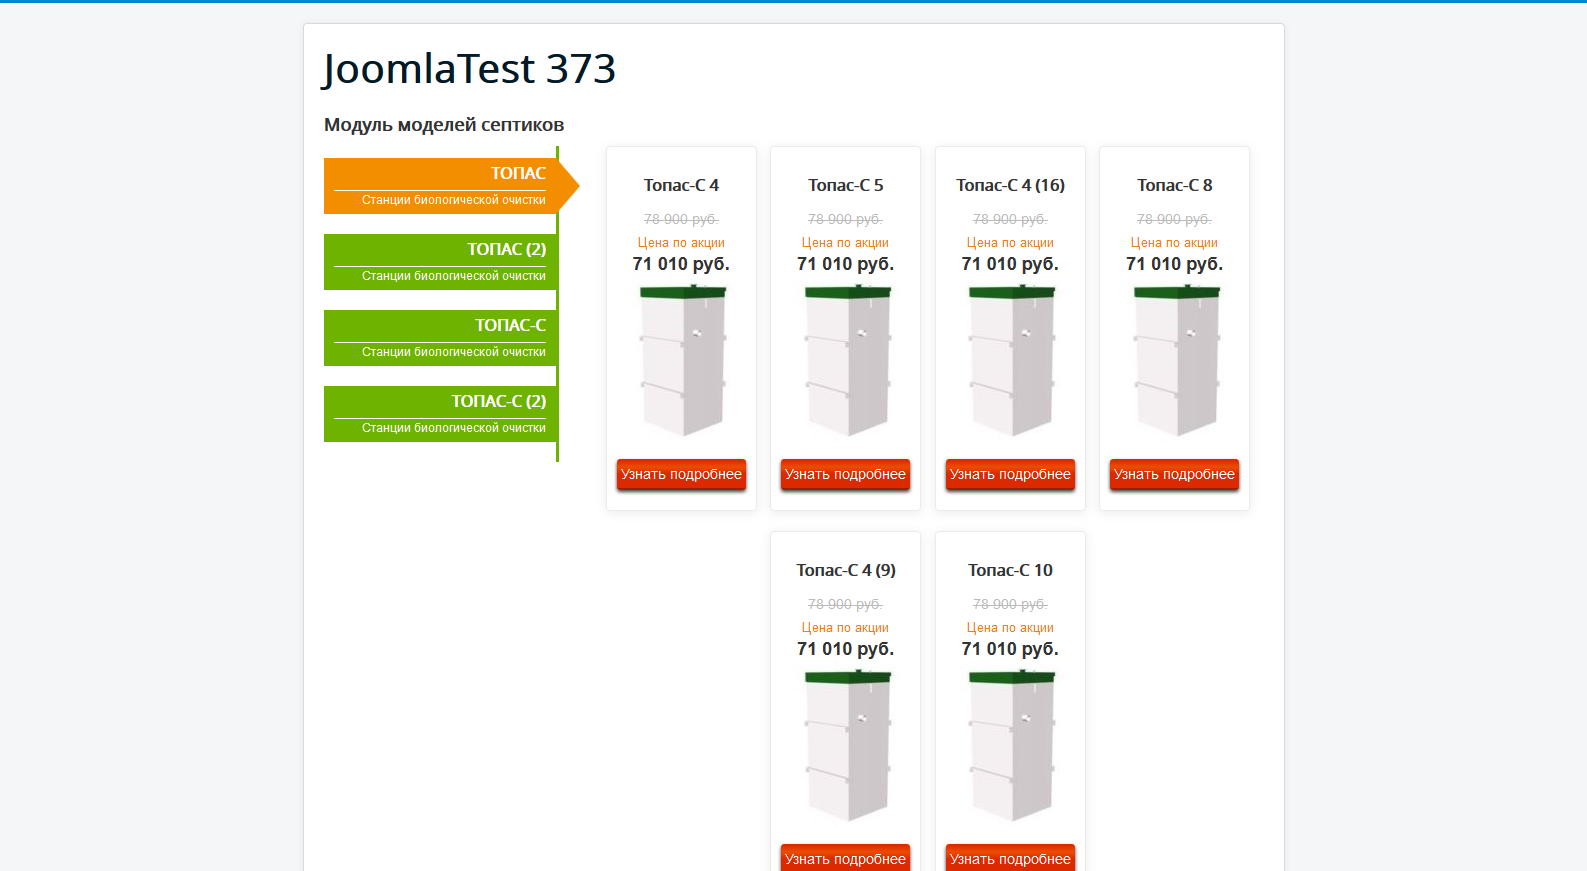This screenshot has width=1587, height=871.
Task: Open the Топас-С 4 septic tank image
Action: tap(683, 361)
